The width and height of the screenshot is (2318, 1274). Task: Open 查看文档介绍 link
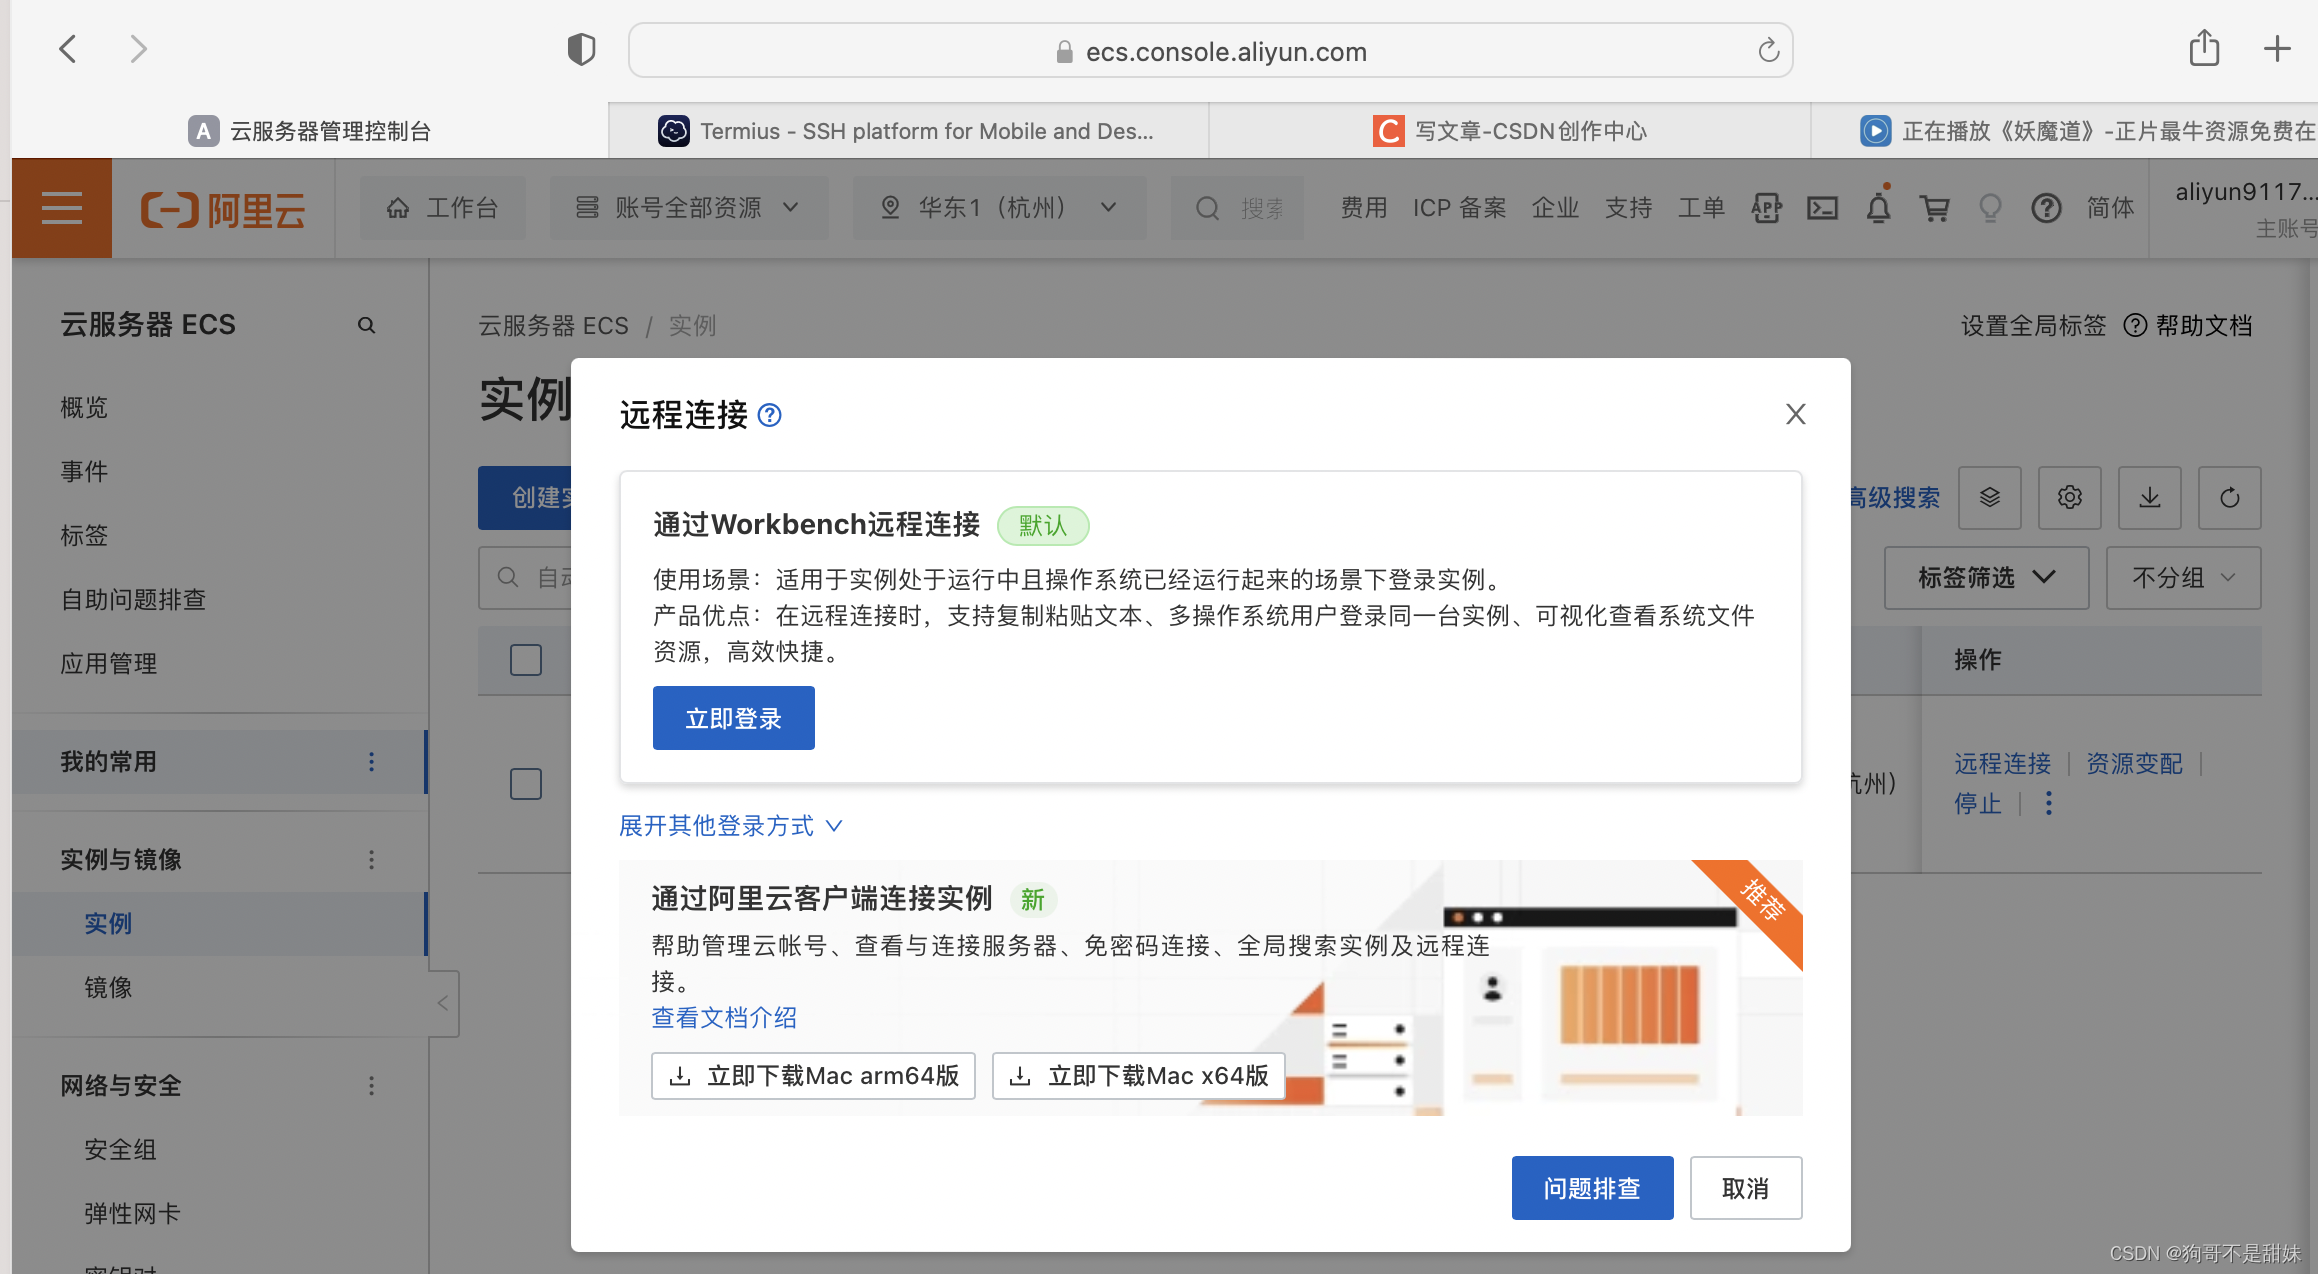724,1018
